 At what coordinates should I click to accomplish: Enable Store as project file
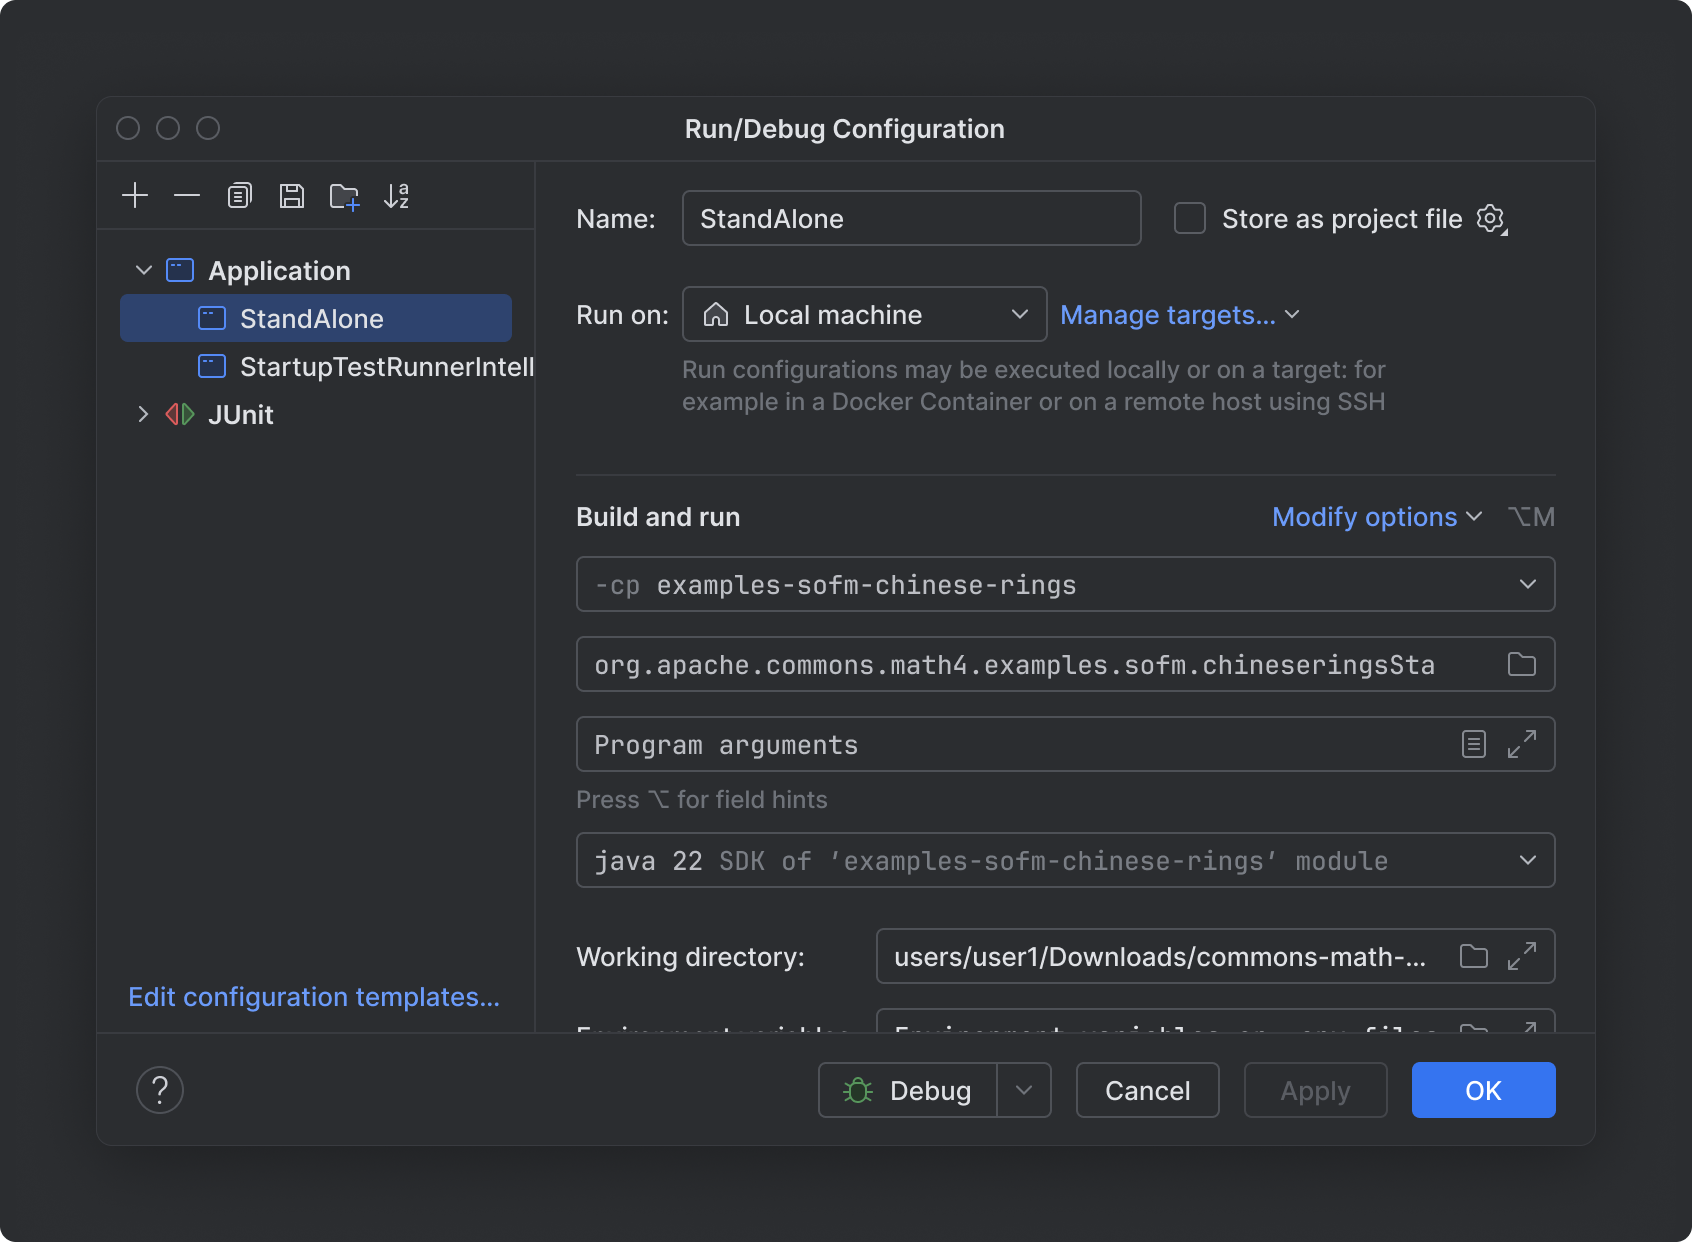(1189, 218)
